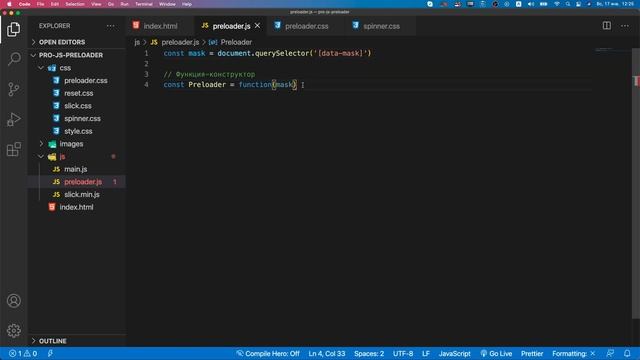Open main.js in the explorer tree
Viewport: 640px width, 360px height.
point(76,169)
